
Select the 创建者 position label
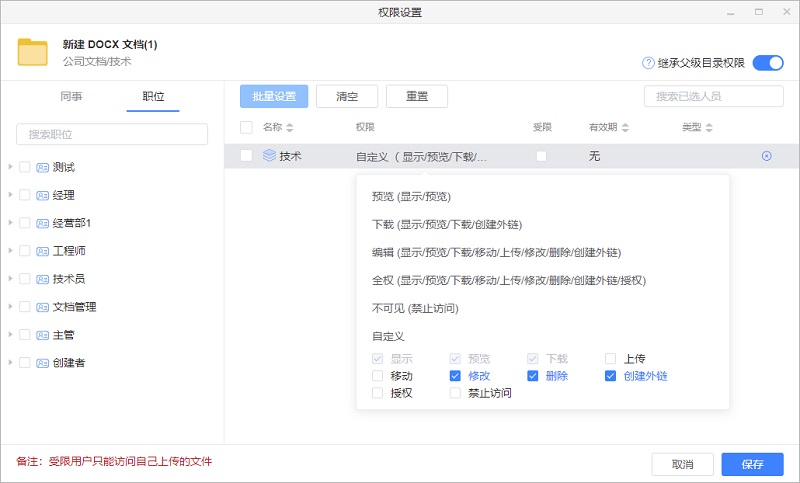[x=69, y=363]
